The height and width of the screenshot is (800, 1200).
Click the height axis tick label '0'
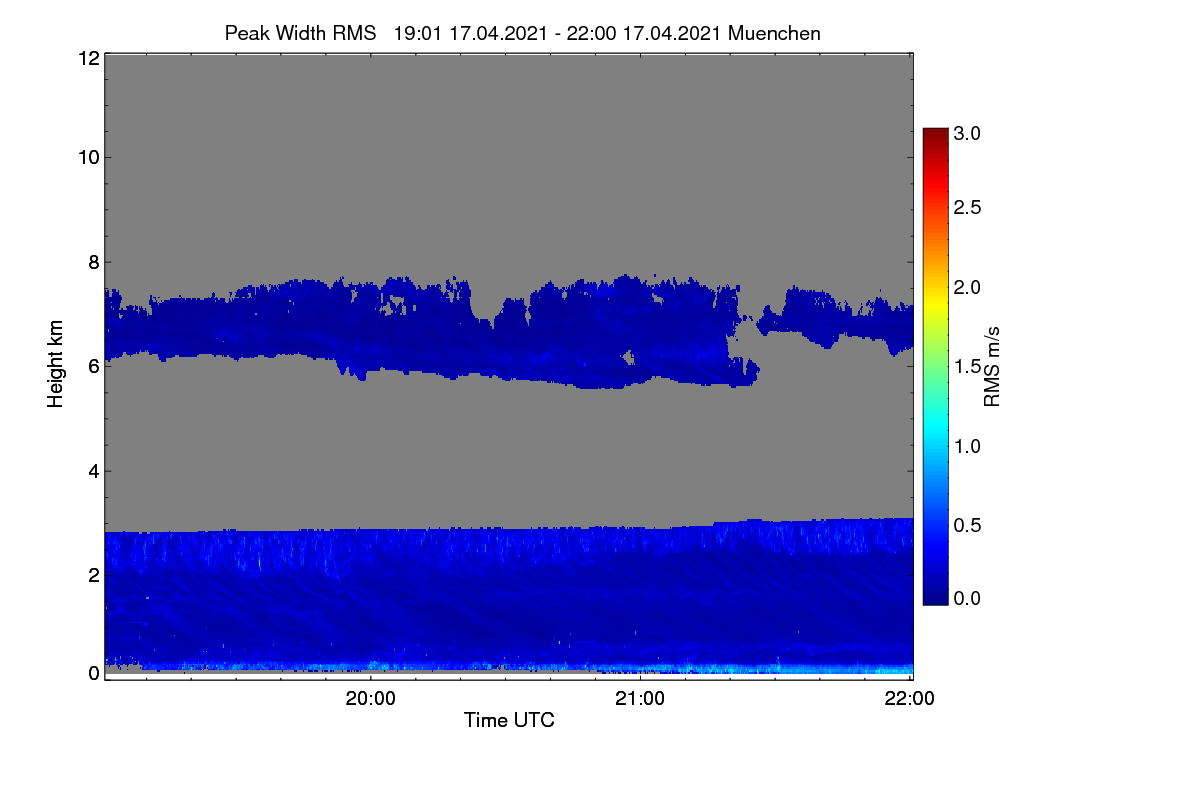tap(93, 673)
